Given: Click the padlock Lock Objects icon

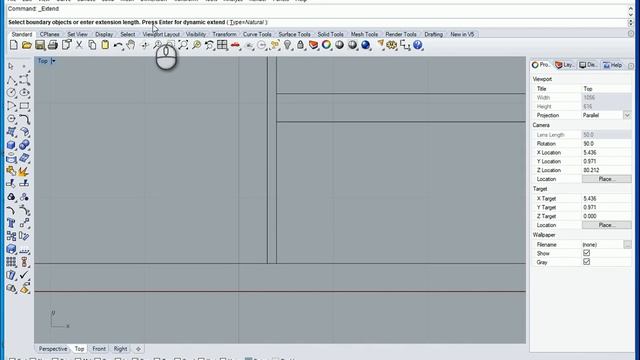Looking at the screenshot, I should pyautogui.click(x=300, y=45).
